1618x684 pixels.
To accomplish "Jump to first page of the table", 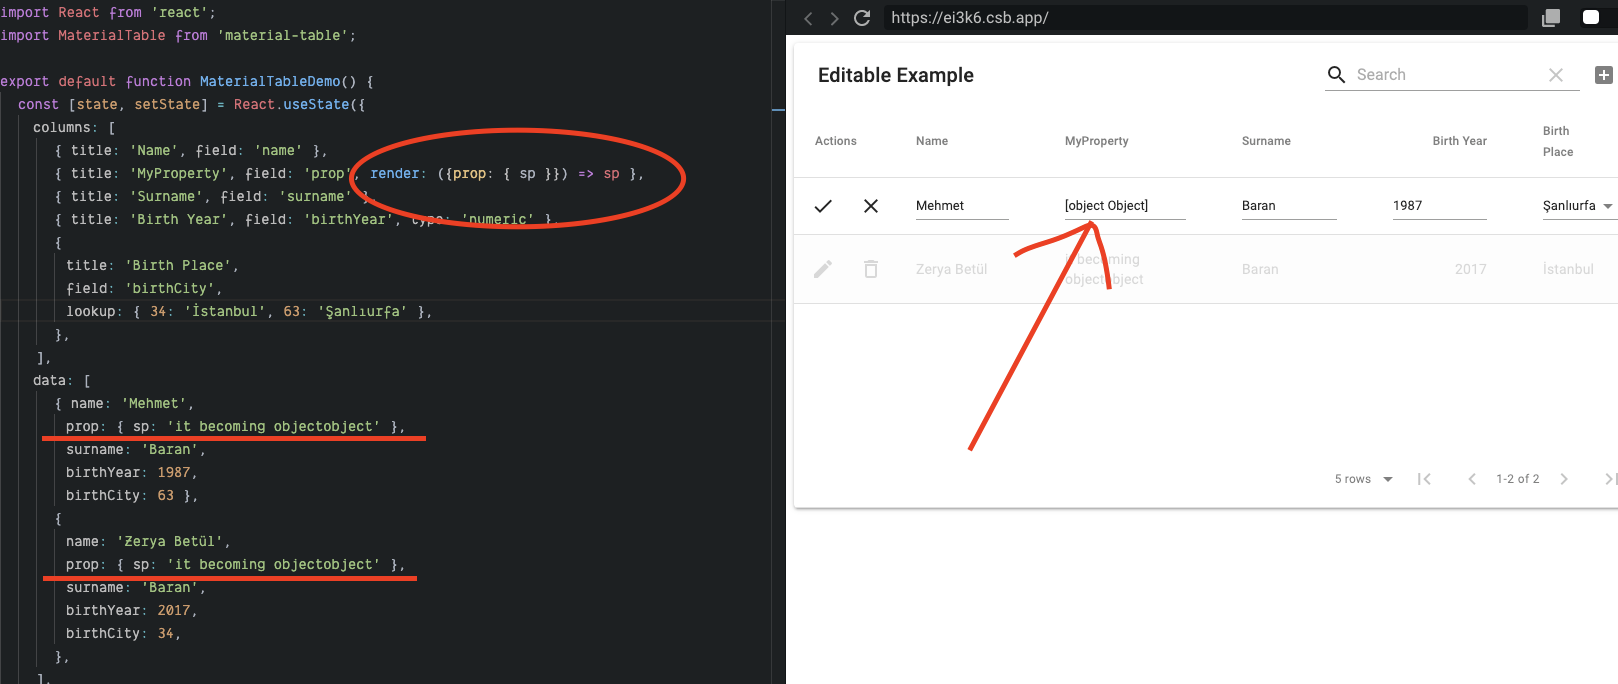I will click(x=1424, y=479).
